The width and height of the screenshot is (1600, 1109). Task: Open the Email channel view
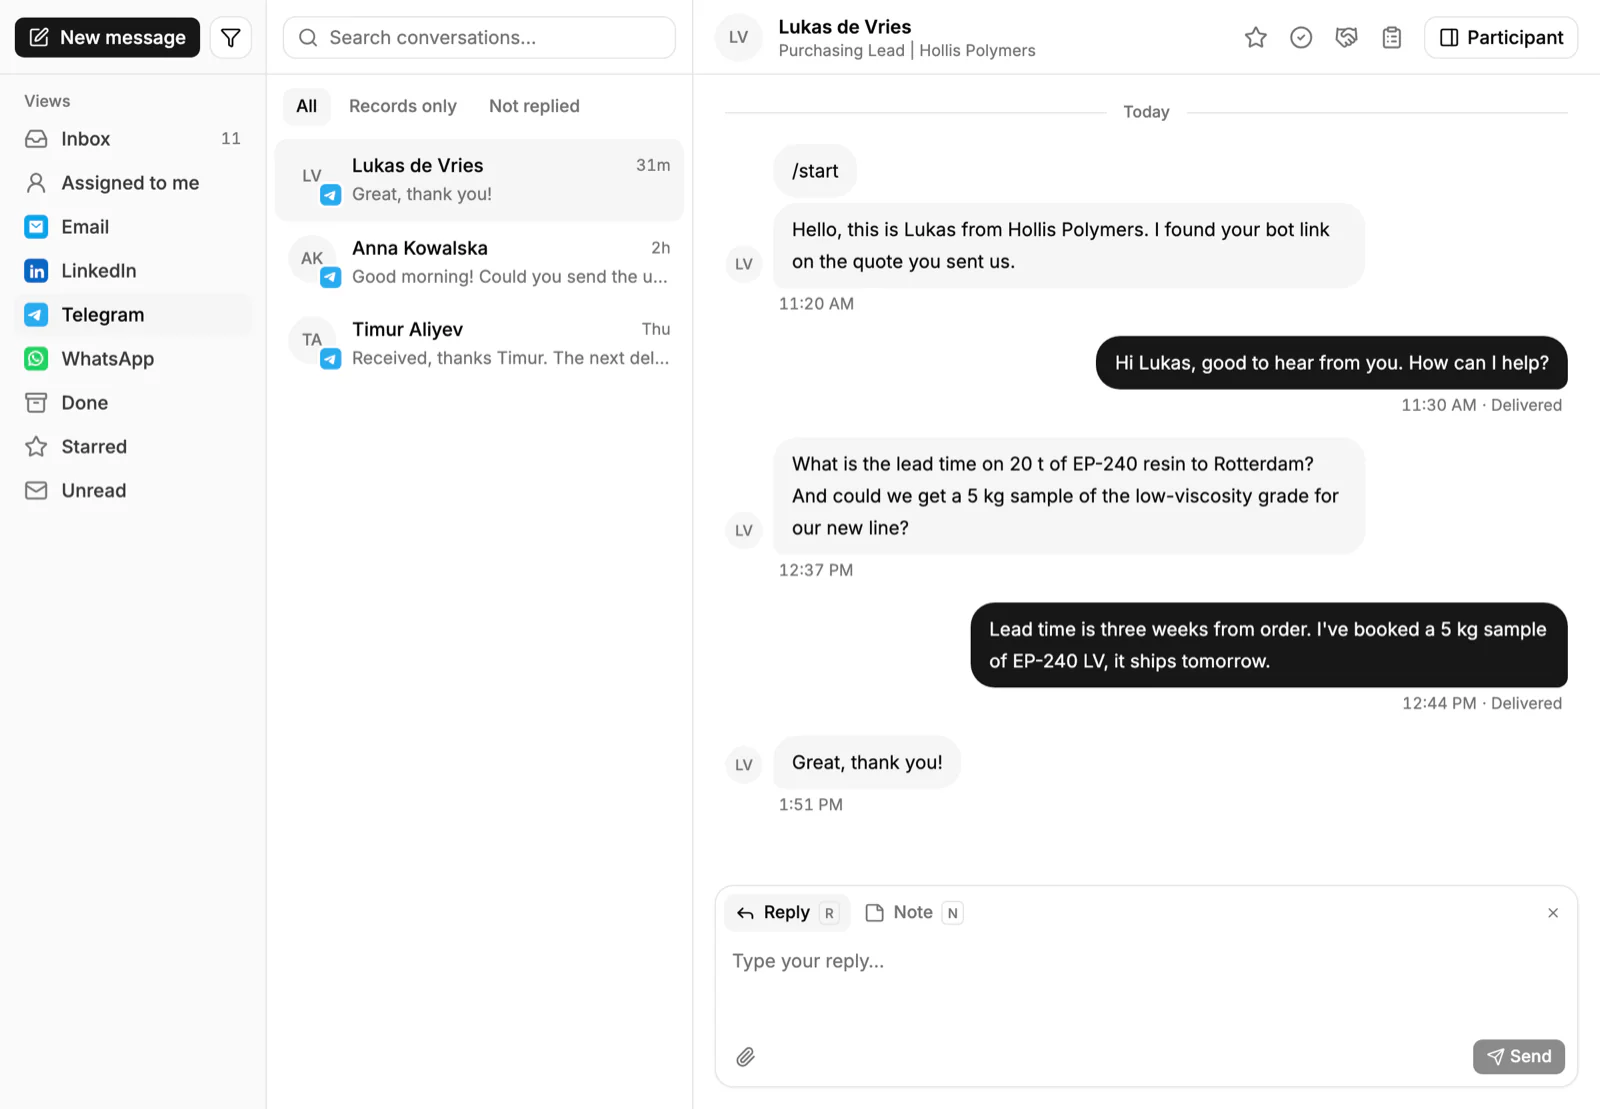pyautogui.click(x=133, y=227)
